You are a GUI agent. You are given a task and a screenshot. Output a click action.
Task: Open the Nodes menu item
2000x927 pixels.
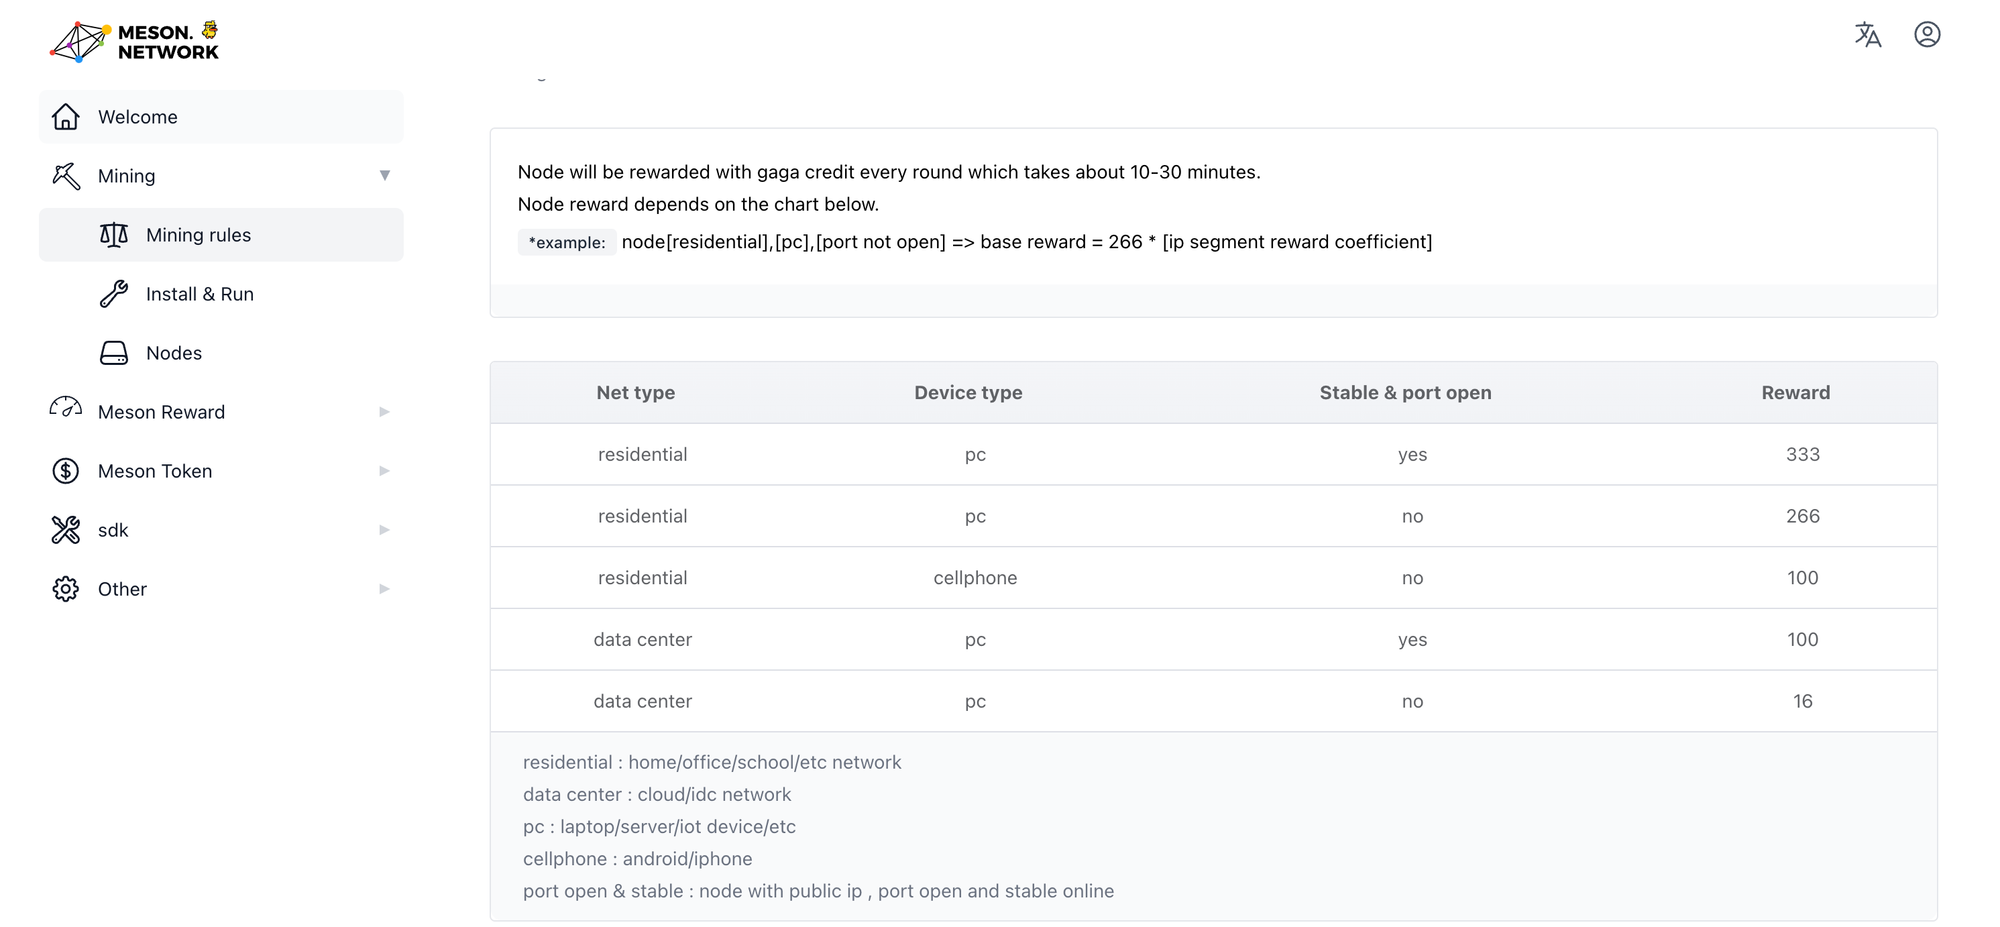coord(174,353)
